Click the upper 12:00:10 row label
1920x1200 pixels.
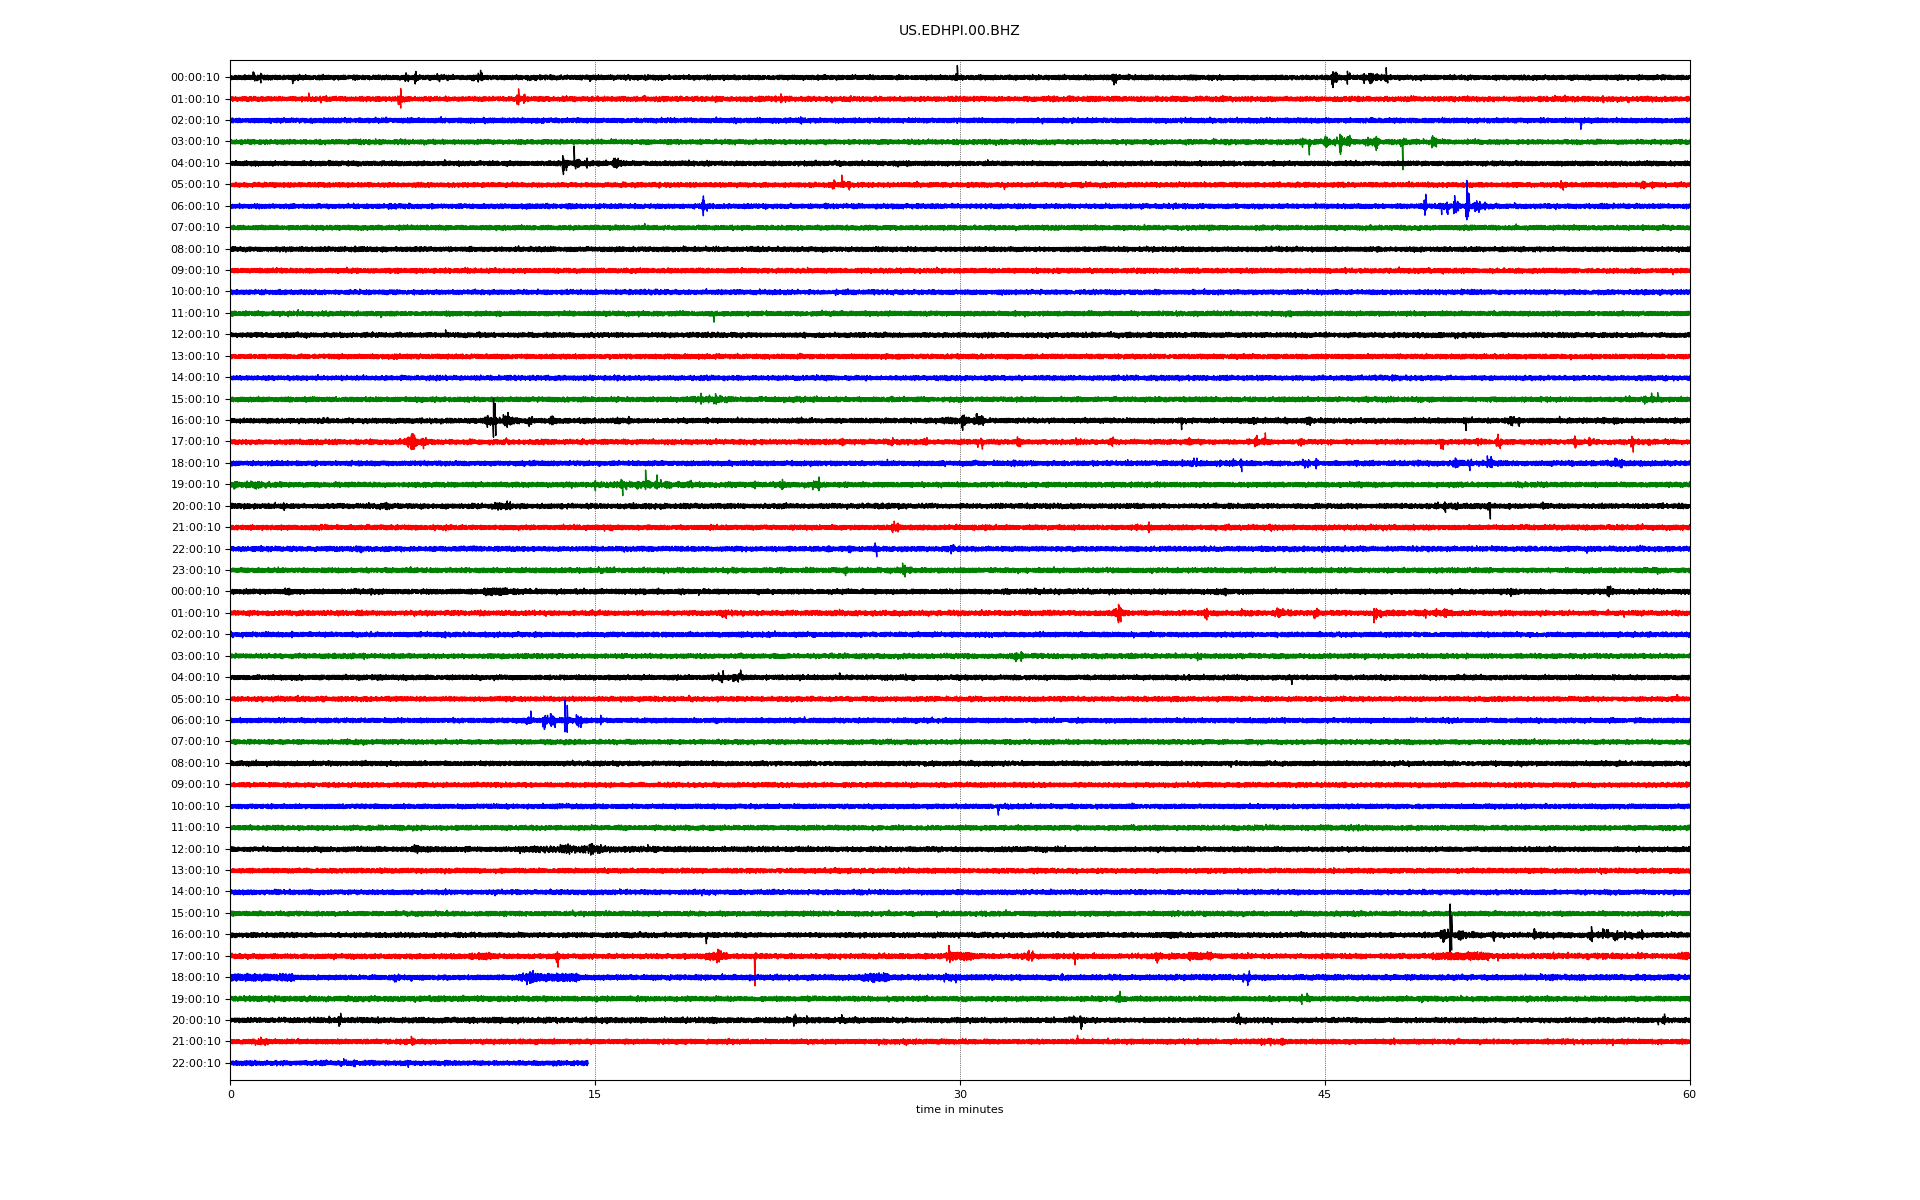pos(195,335)
